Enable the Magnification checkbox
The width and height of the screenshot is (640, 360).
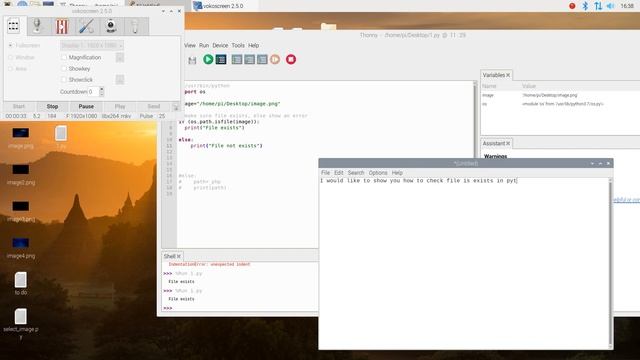pyautogui.click(x=63, y=58)
